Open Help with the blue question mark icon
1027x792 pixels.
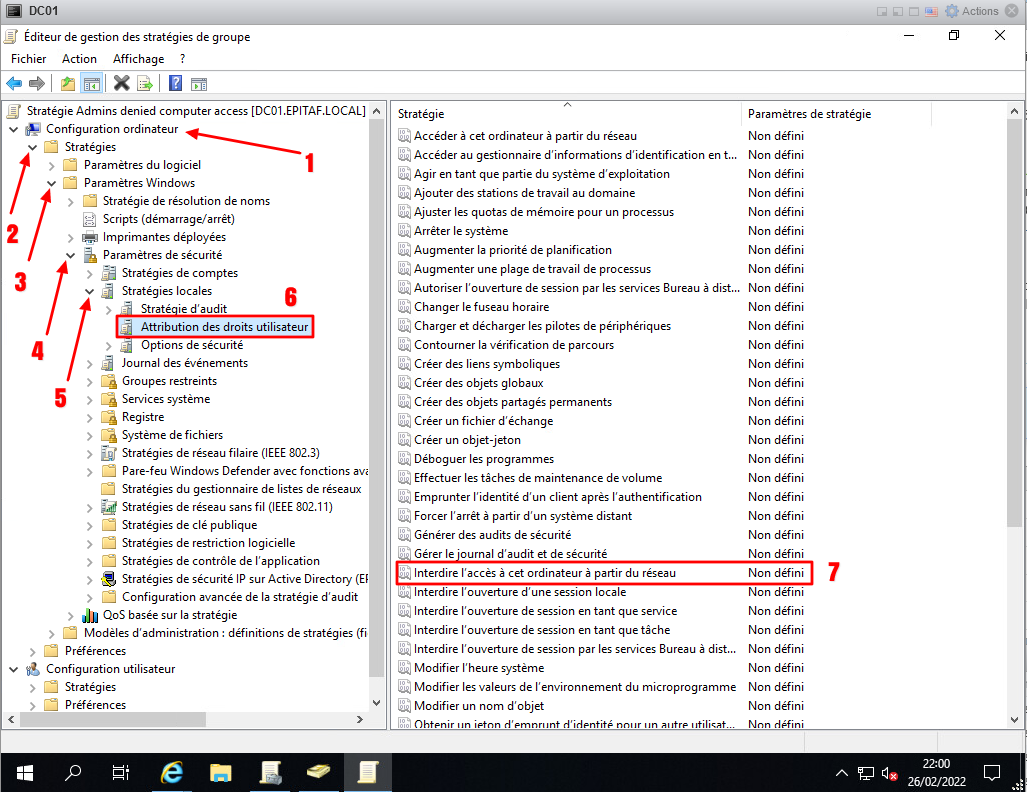pos(175,83)
